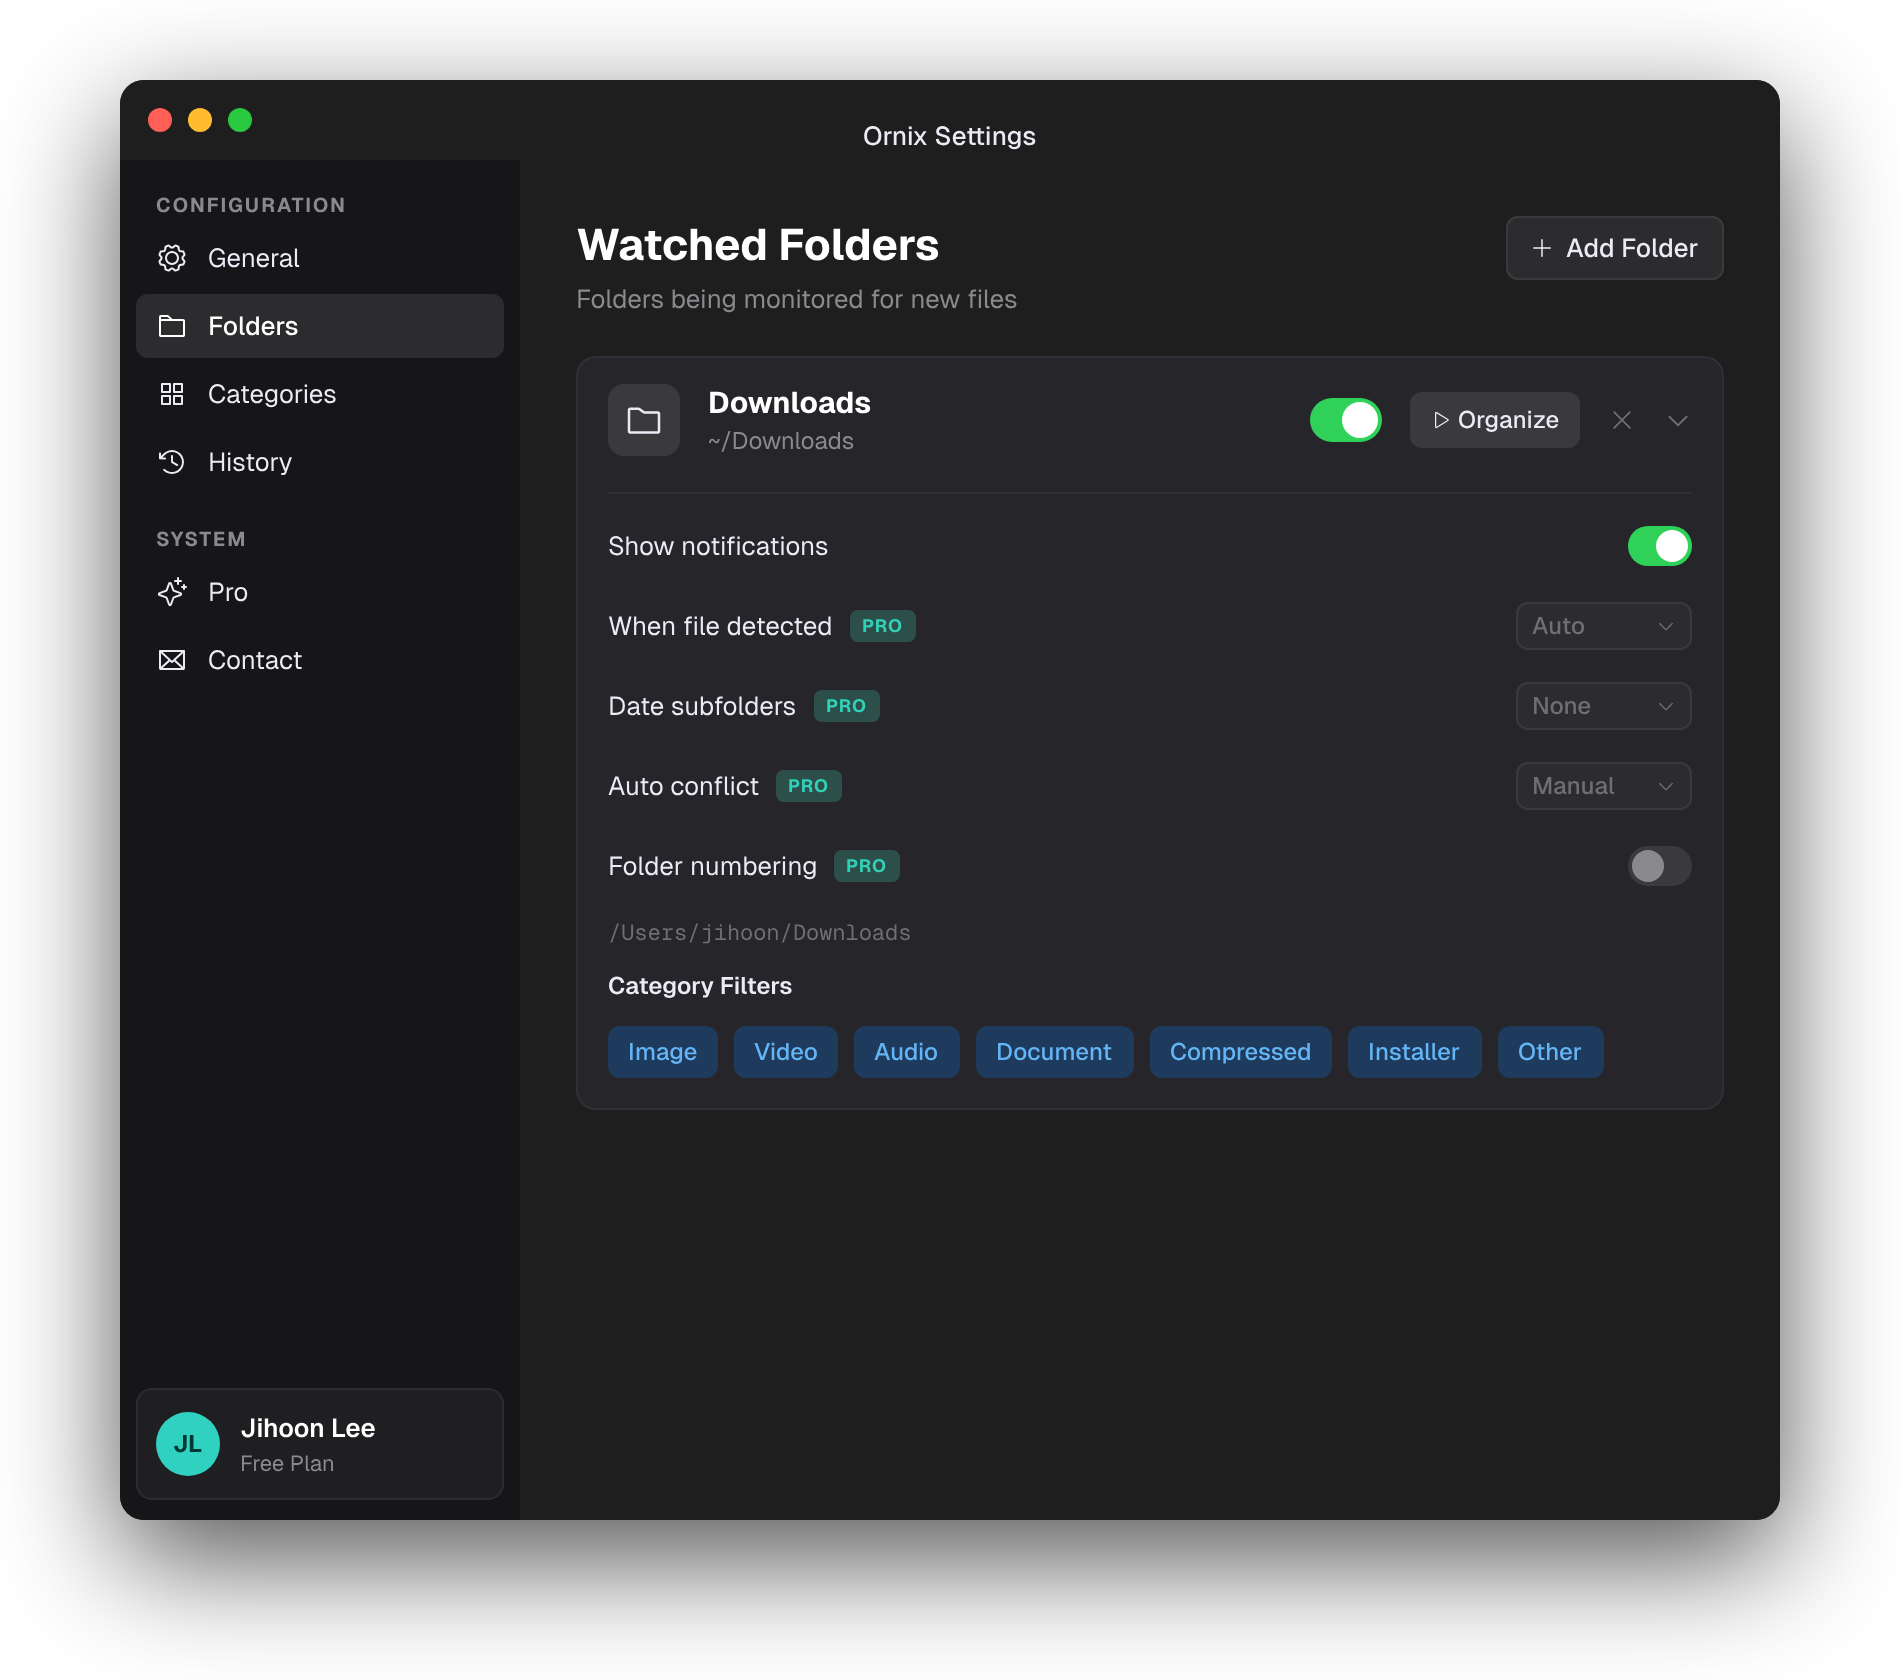Turn off monitoring for the Downloads folder

click(1346, 420)
